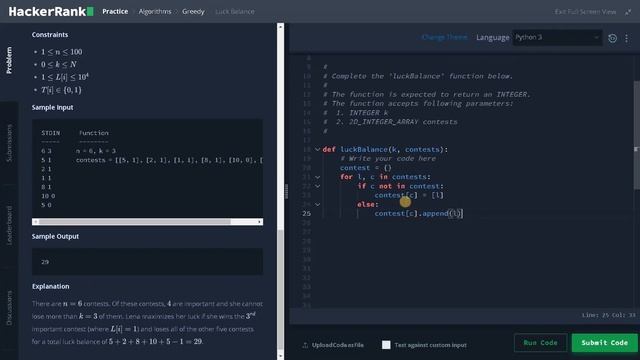Click Change Theme link
The width and height of the screenshot is (640, 360).
(444, 37)
